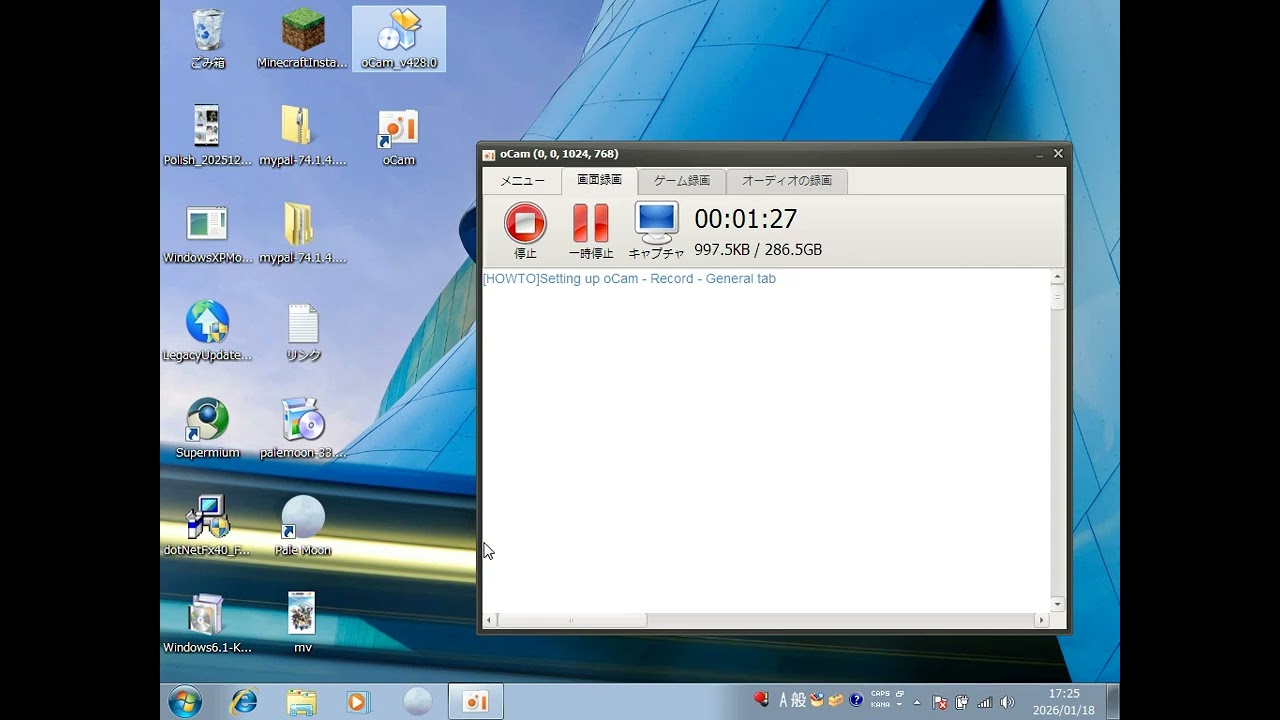Select the oCam_v428.0 installer desktop icon
Image resolution: width=1280 pixels, height=720 pixels.
[x=399, y=39]
